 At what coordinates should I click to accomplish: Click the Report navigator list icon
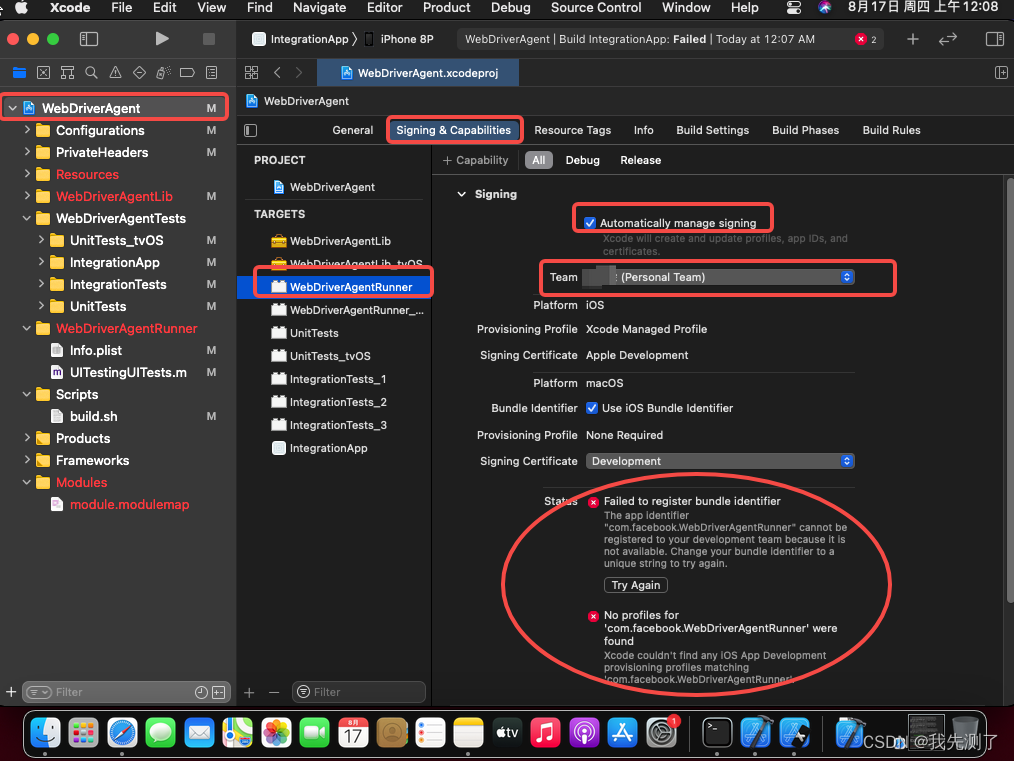211,72
